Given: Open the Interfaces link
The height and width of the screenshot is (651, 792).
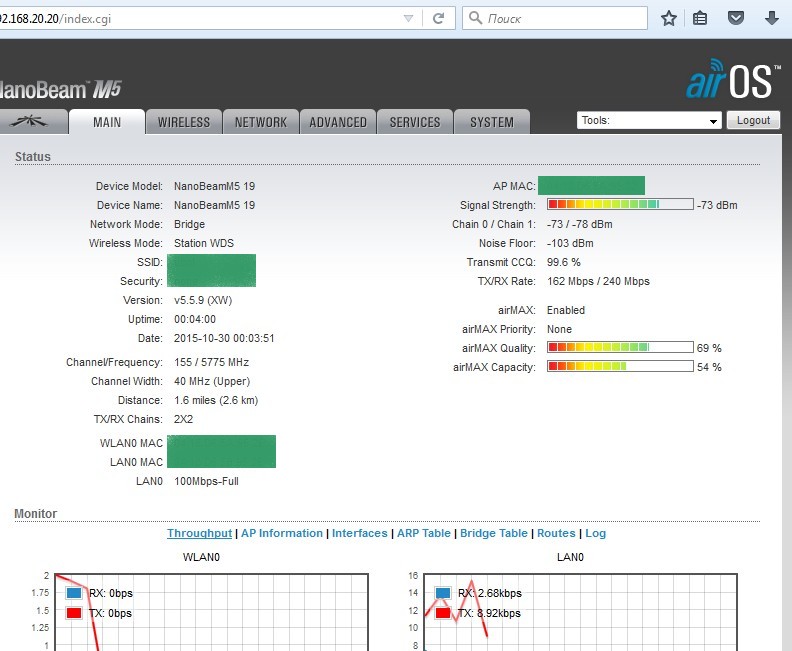Looking at the screenshot, I should [360, 533].
